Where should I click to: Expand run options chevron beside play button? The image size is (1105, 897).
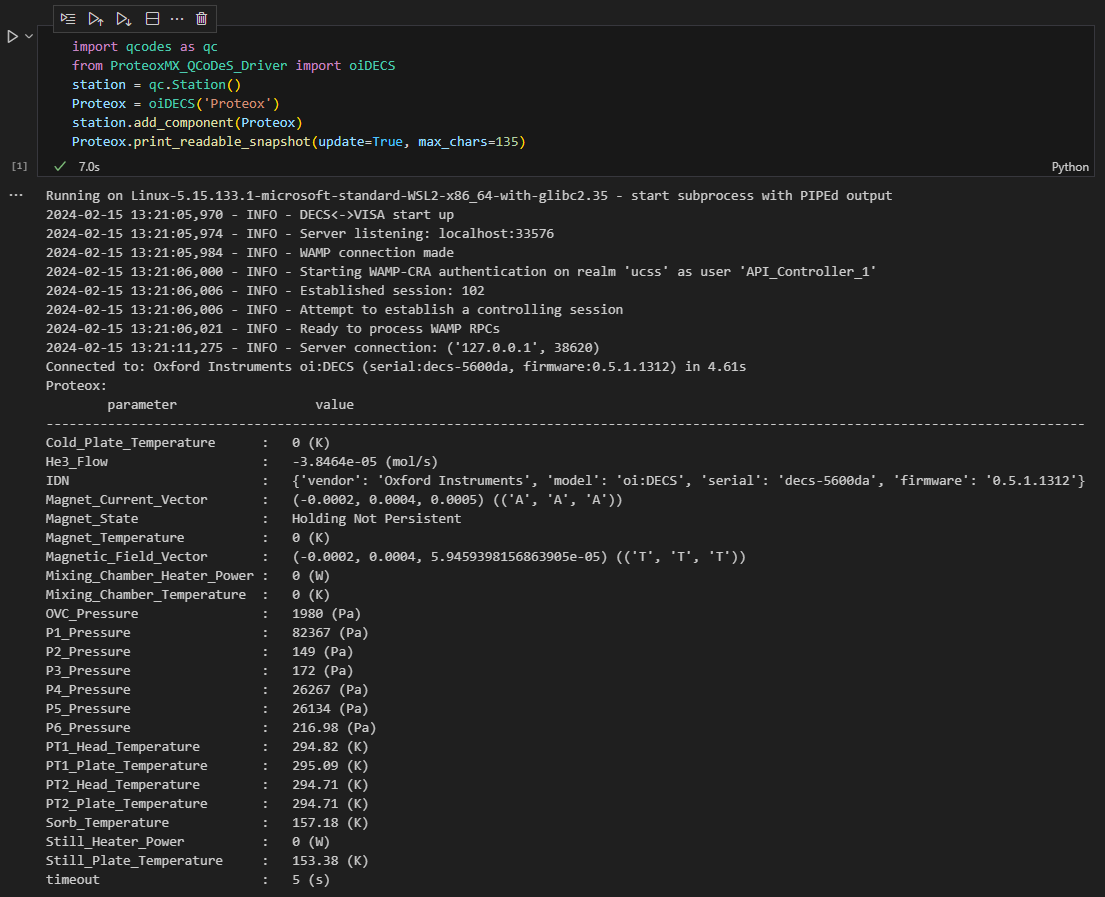point(29,36)
